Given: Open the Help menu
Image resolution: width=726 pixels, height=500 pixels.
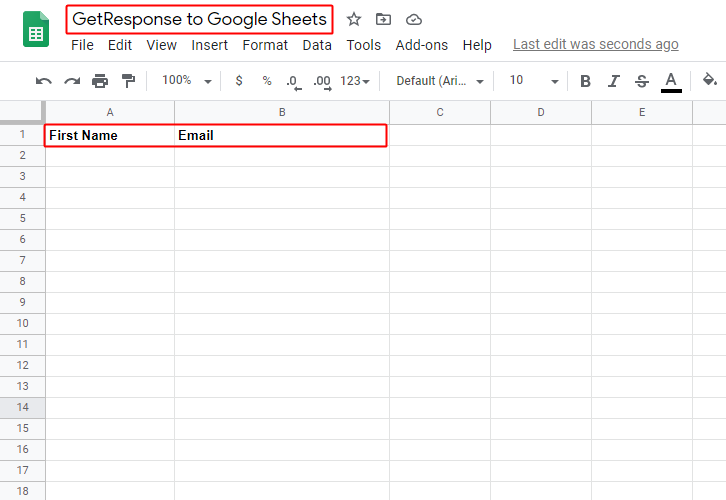Looking at the screenshot, I should click(x=477, y=45).
